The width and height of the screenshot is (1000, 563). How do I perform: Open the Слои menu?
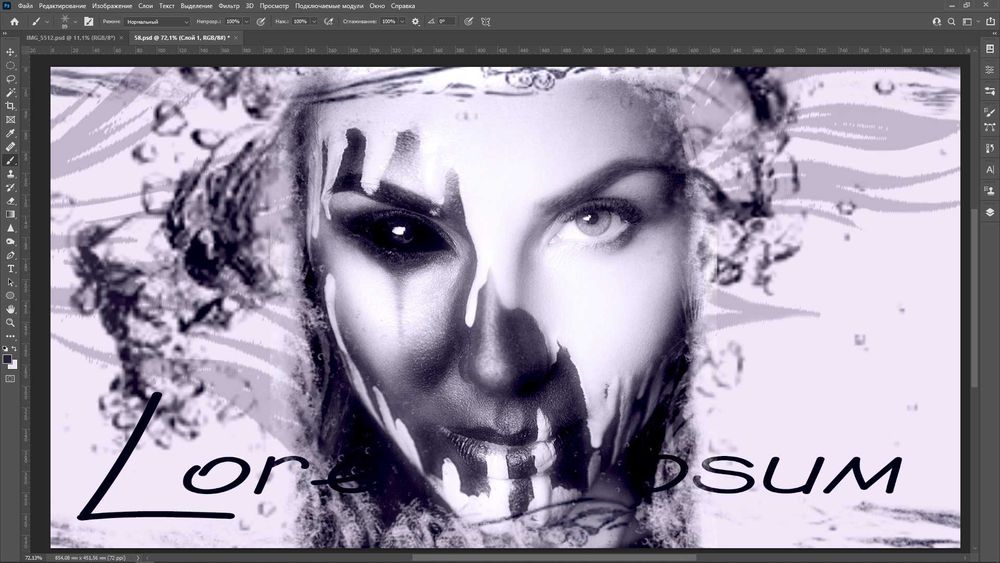tap(146, 6)
